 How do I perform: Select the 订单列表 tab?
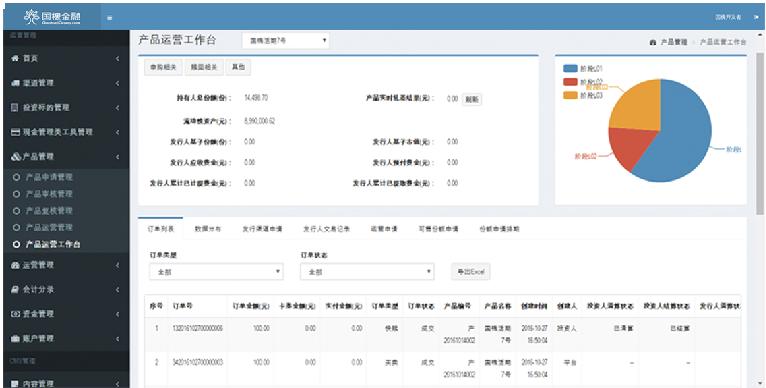coord(160,229)
